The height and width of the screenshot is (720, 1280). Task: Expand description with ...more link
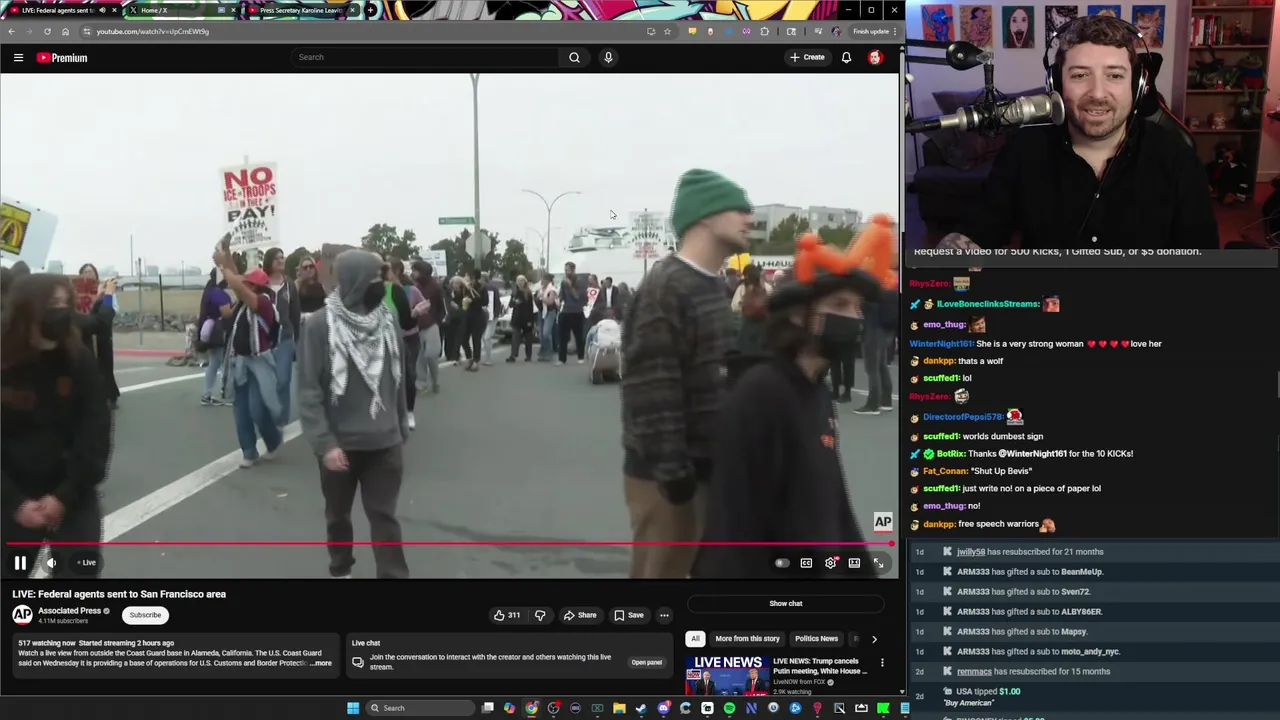321,663
